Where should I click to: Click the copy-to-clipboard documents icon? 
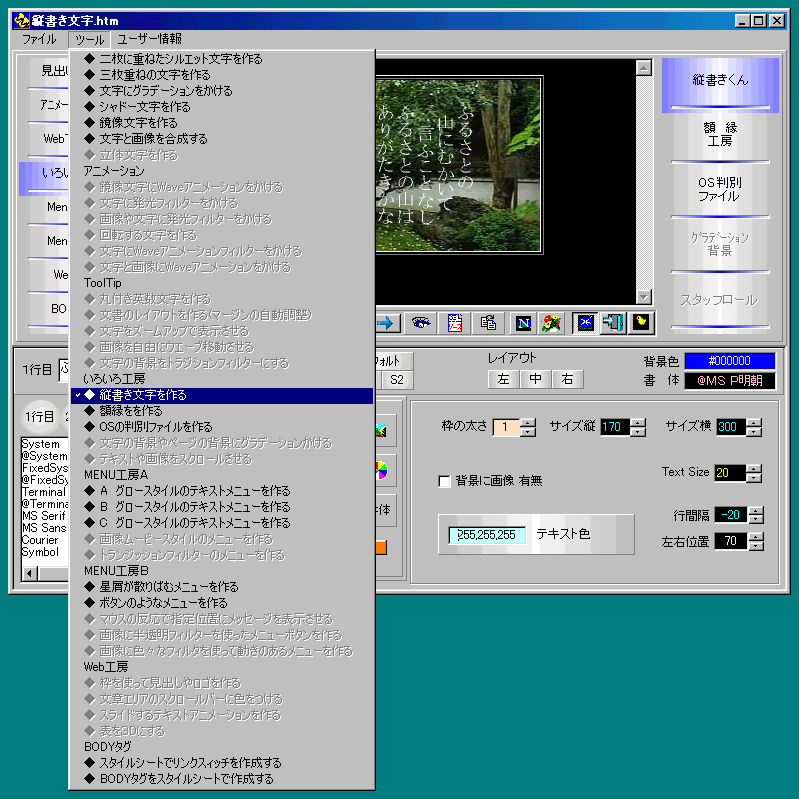pyautogui.click(x=489, y=322)
